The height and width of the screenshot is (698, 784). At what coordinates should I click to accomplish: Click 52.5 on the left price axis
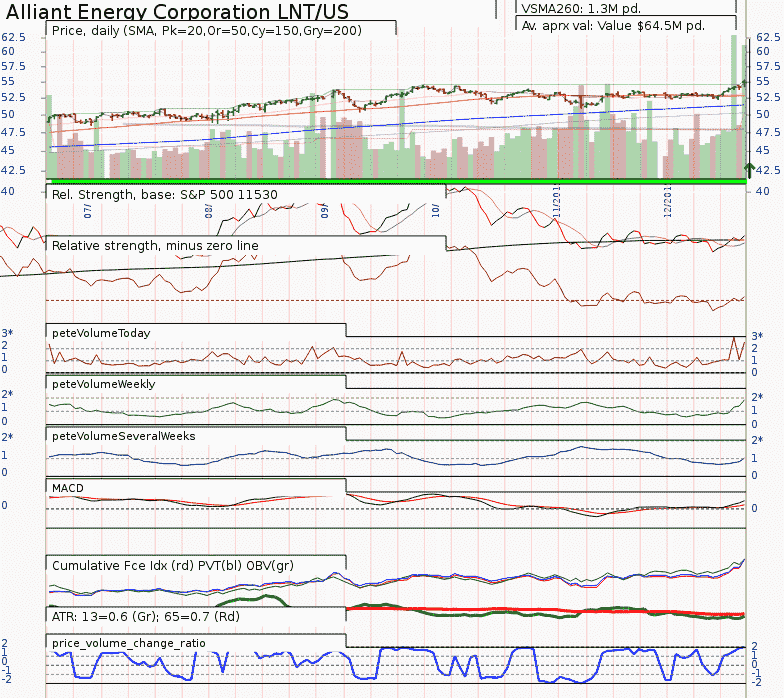click(14, 97)
